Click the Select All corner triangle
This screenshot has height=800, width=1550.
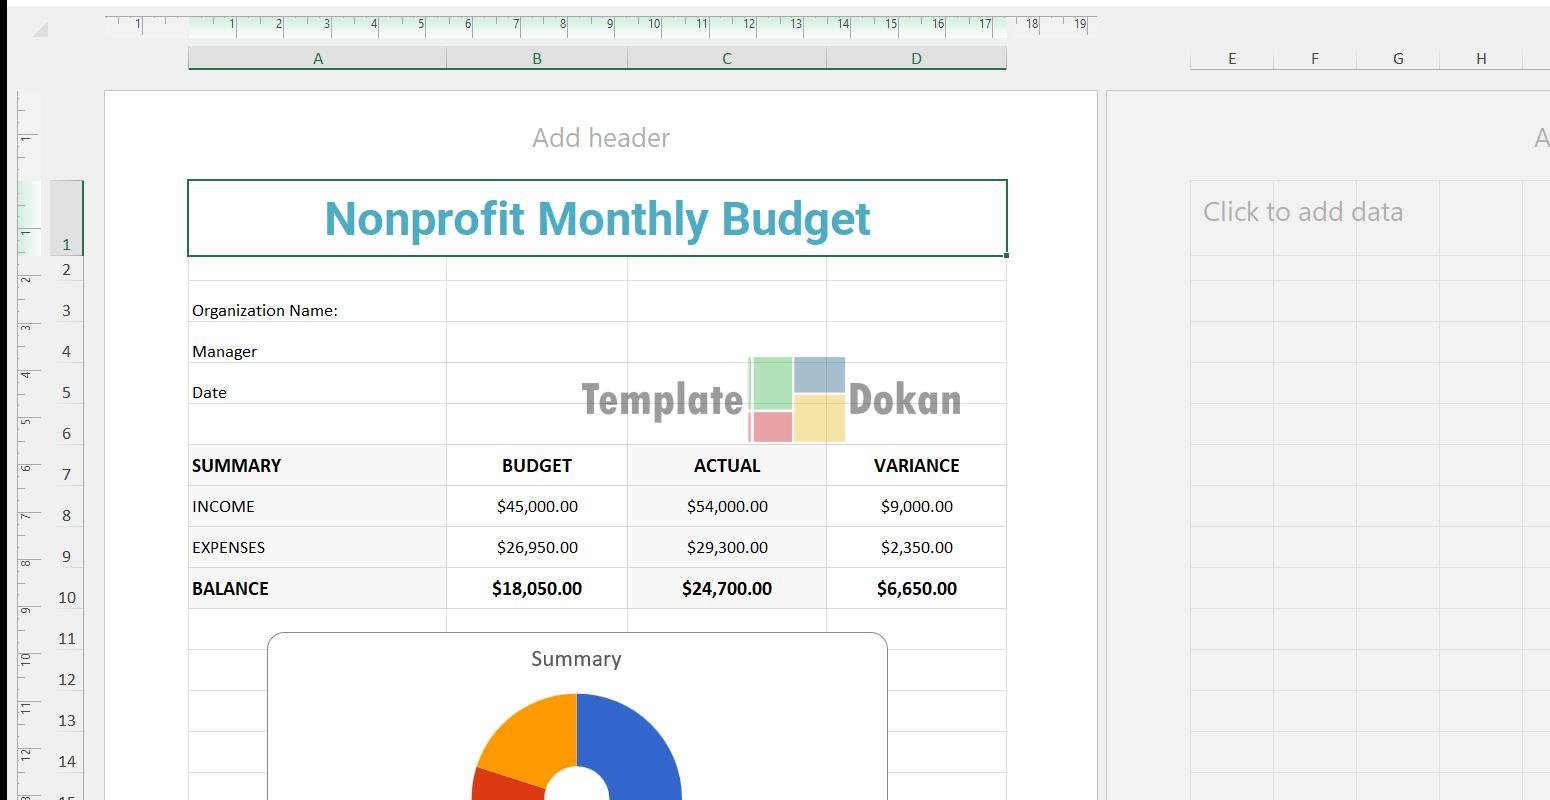(40, 30)
